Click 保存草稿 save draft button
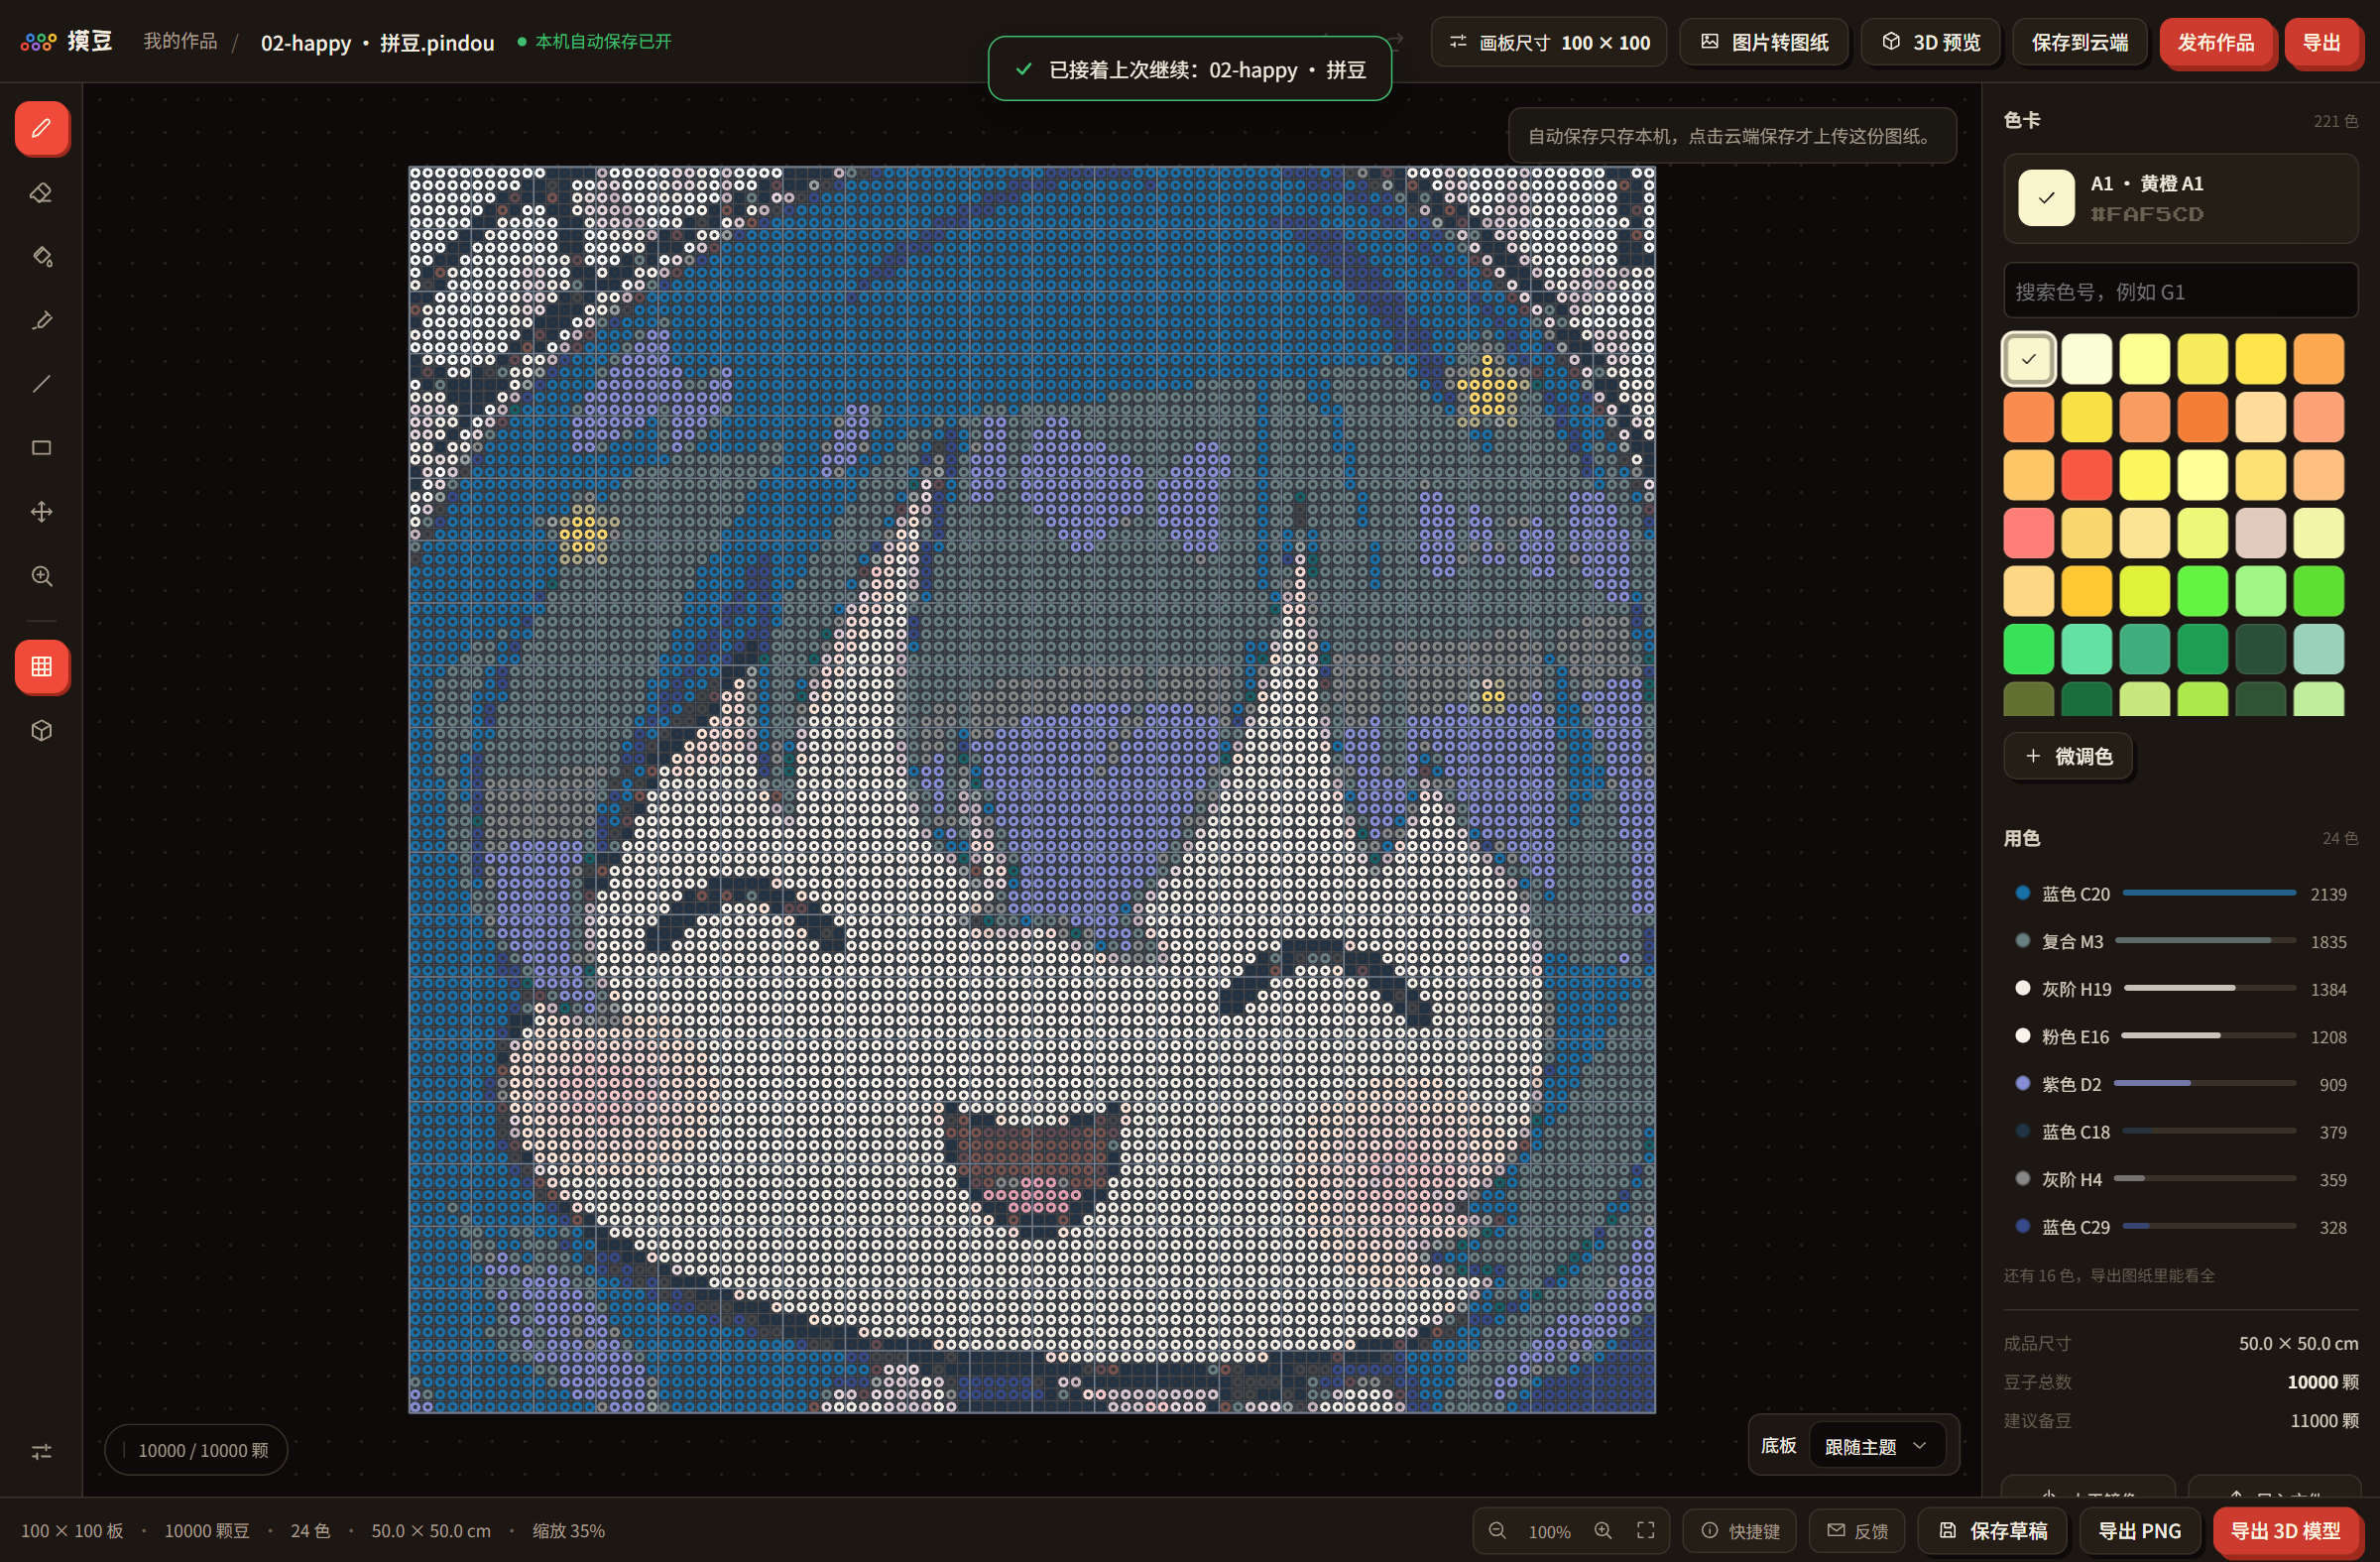This screenshot has width=2380, height=1562. pos(1993,1531)
